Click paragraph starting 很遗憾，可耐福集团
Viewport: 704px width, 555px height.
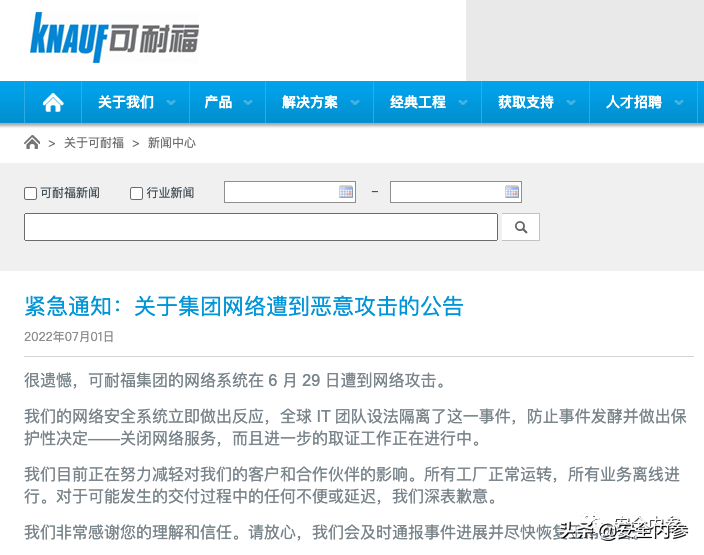[236, 380]
